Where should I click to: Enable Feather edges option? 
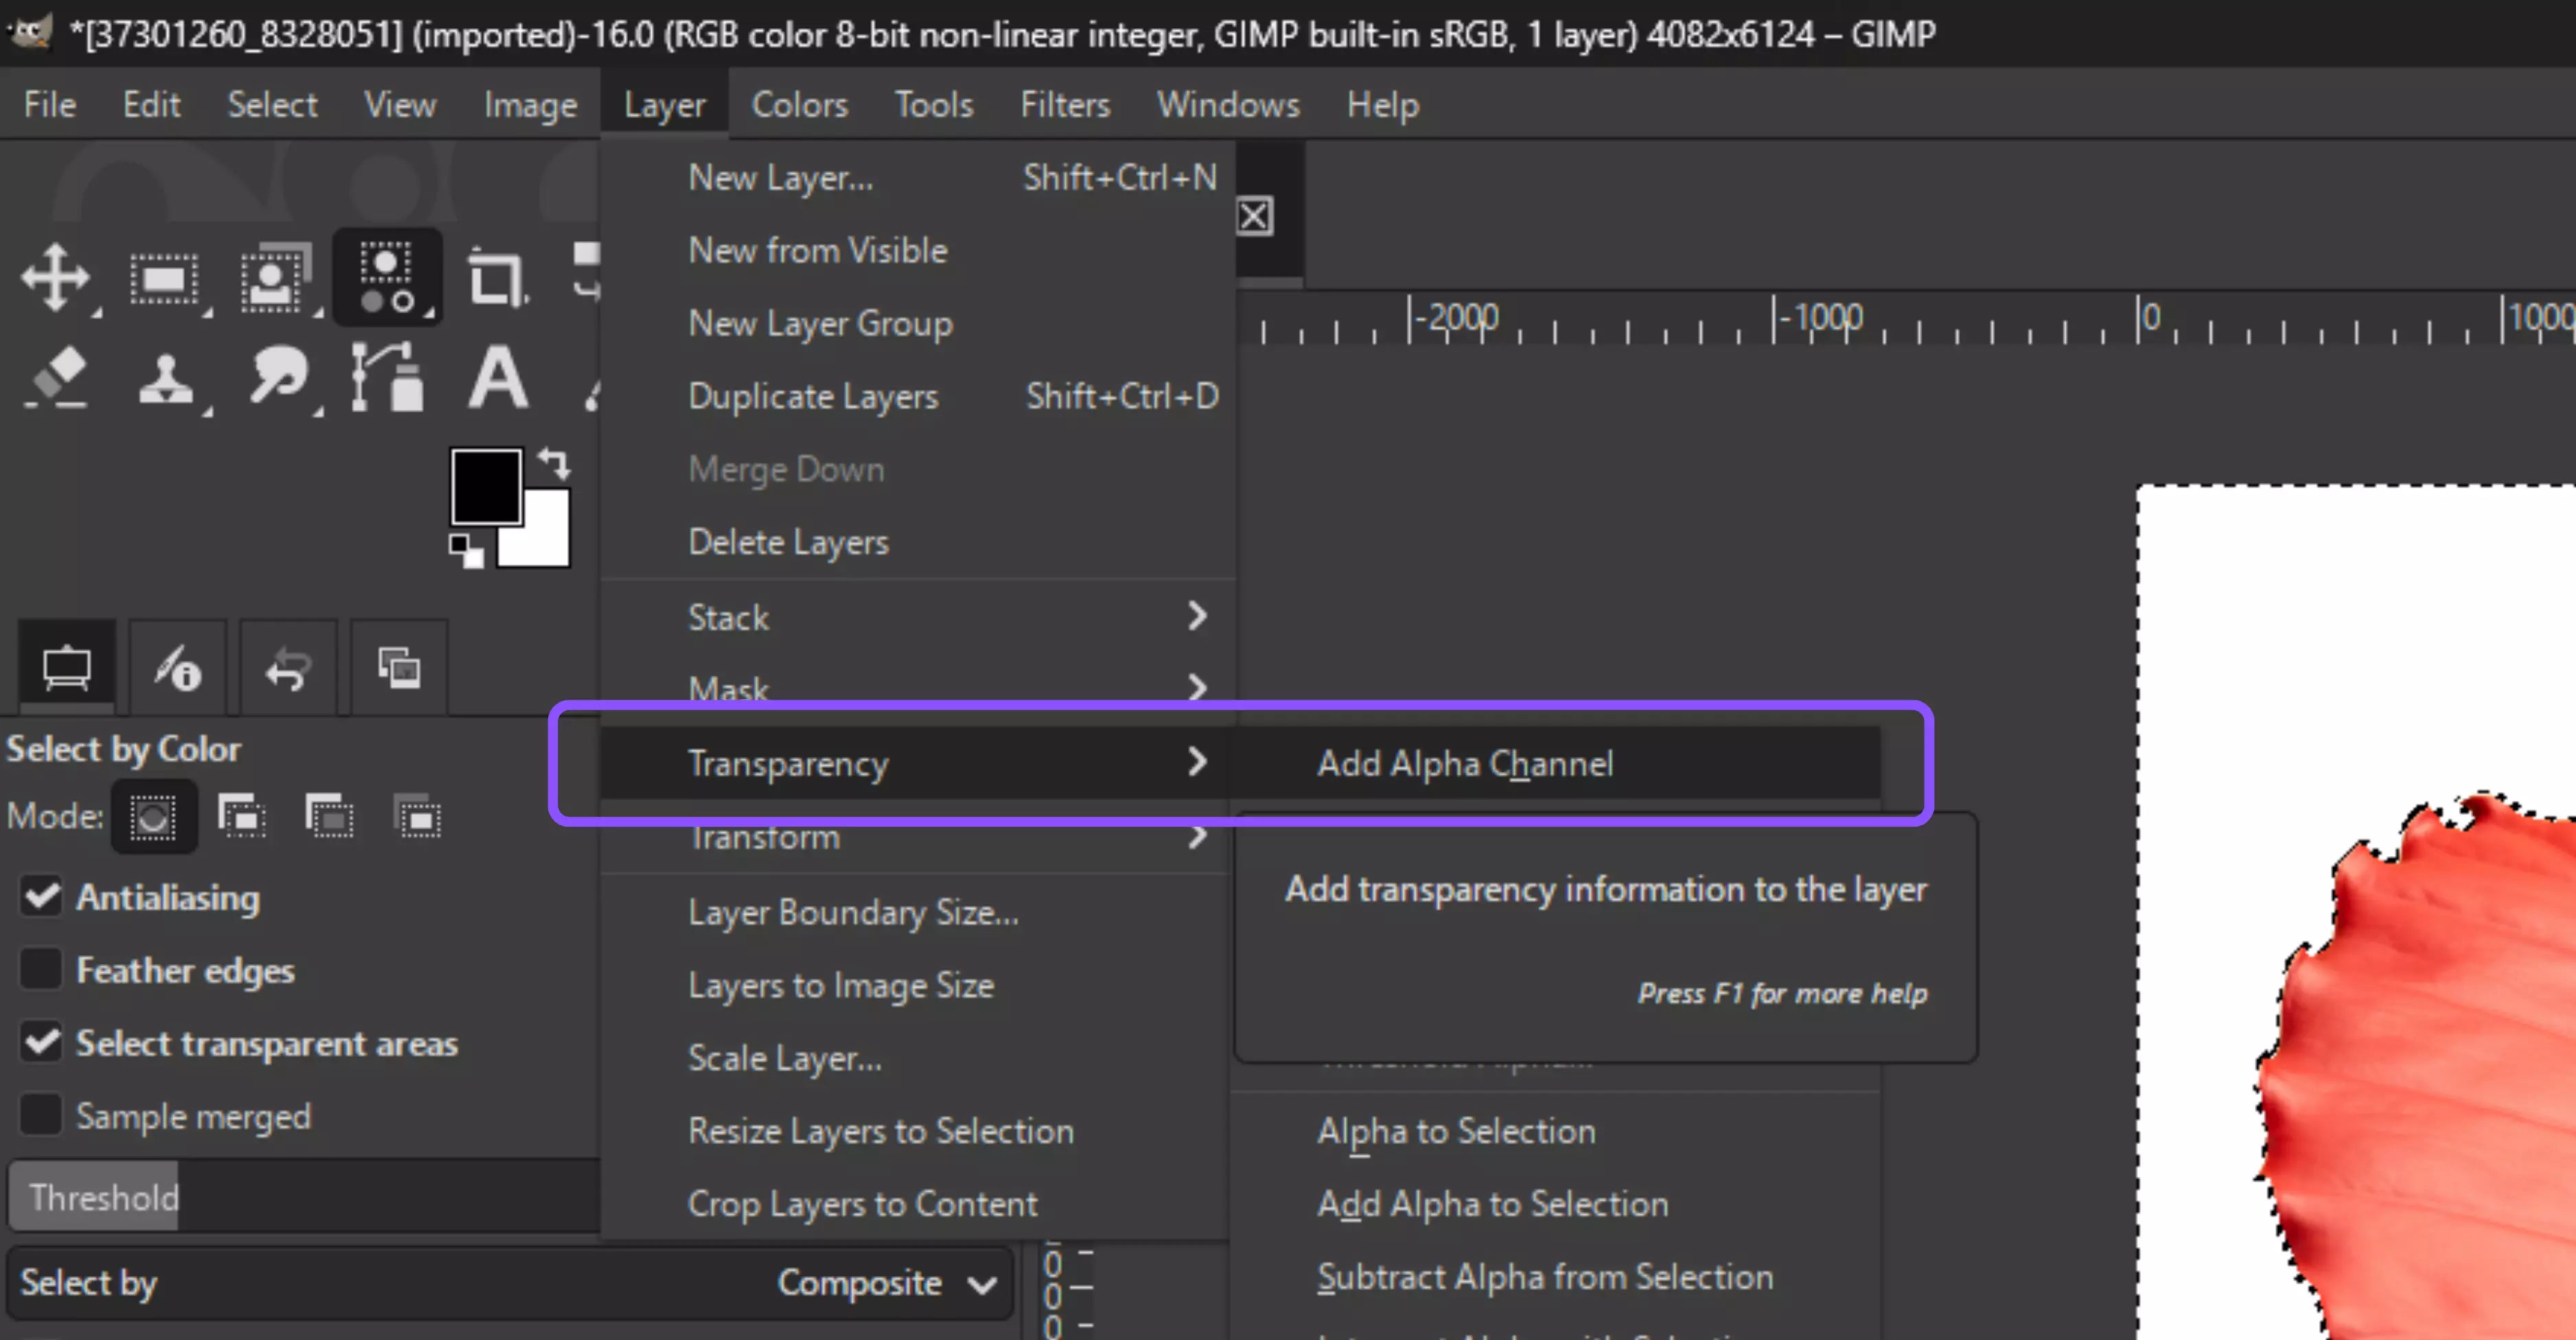41,968
